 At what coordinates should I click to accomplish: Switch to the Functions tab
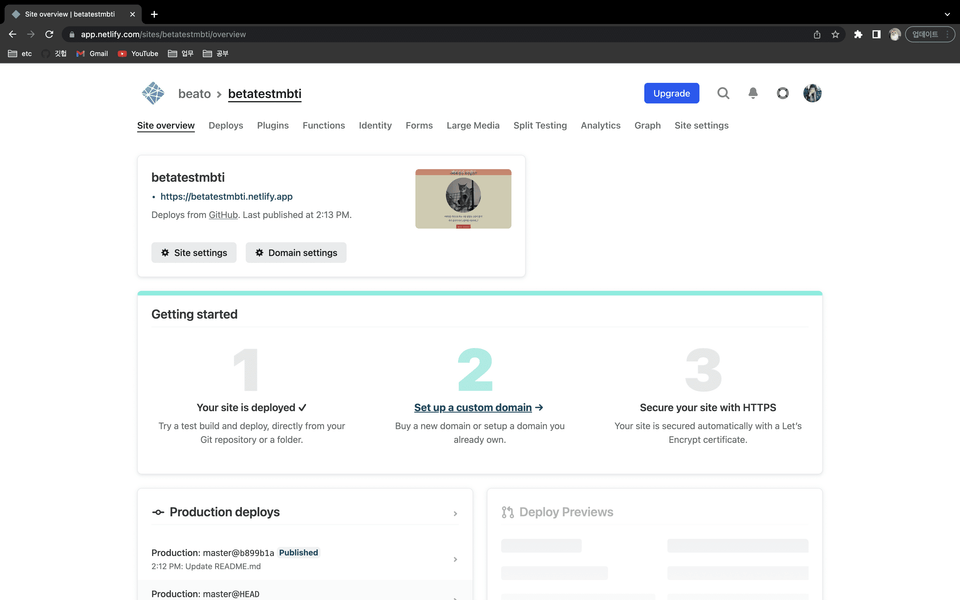coord(323,125)
